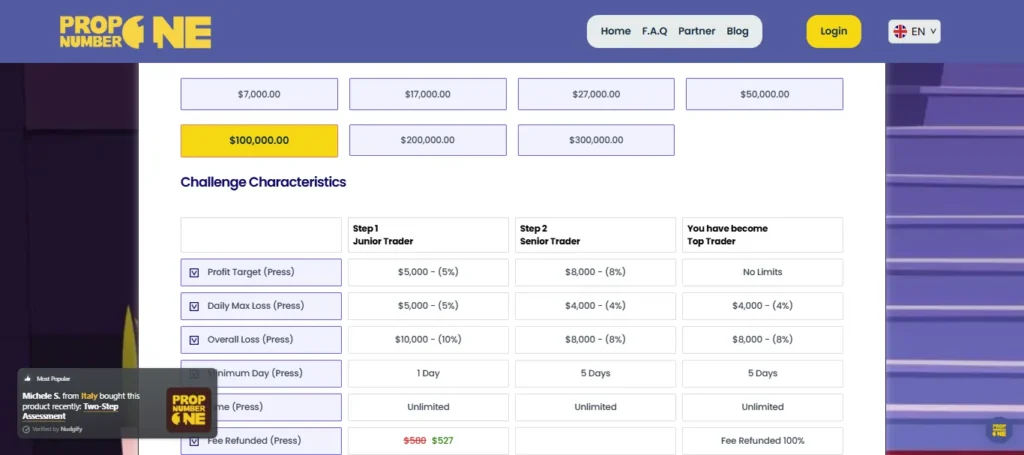Click the Step 2 5 Days cell
The image size is (1024, 455).
click(595, 373)
